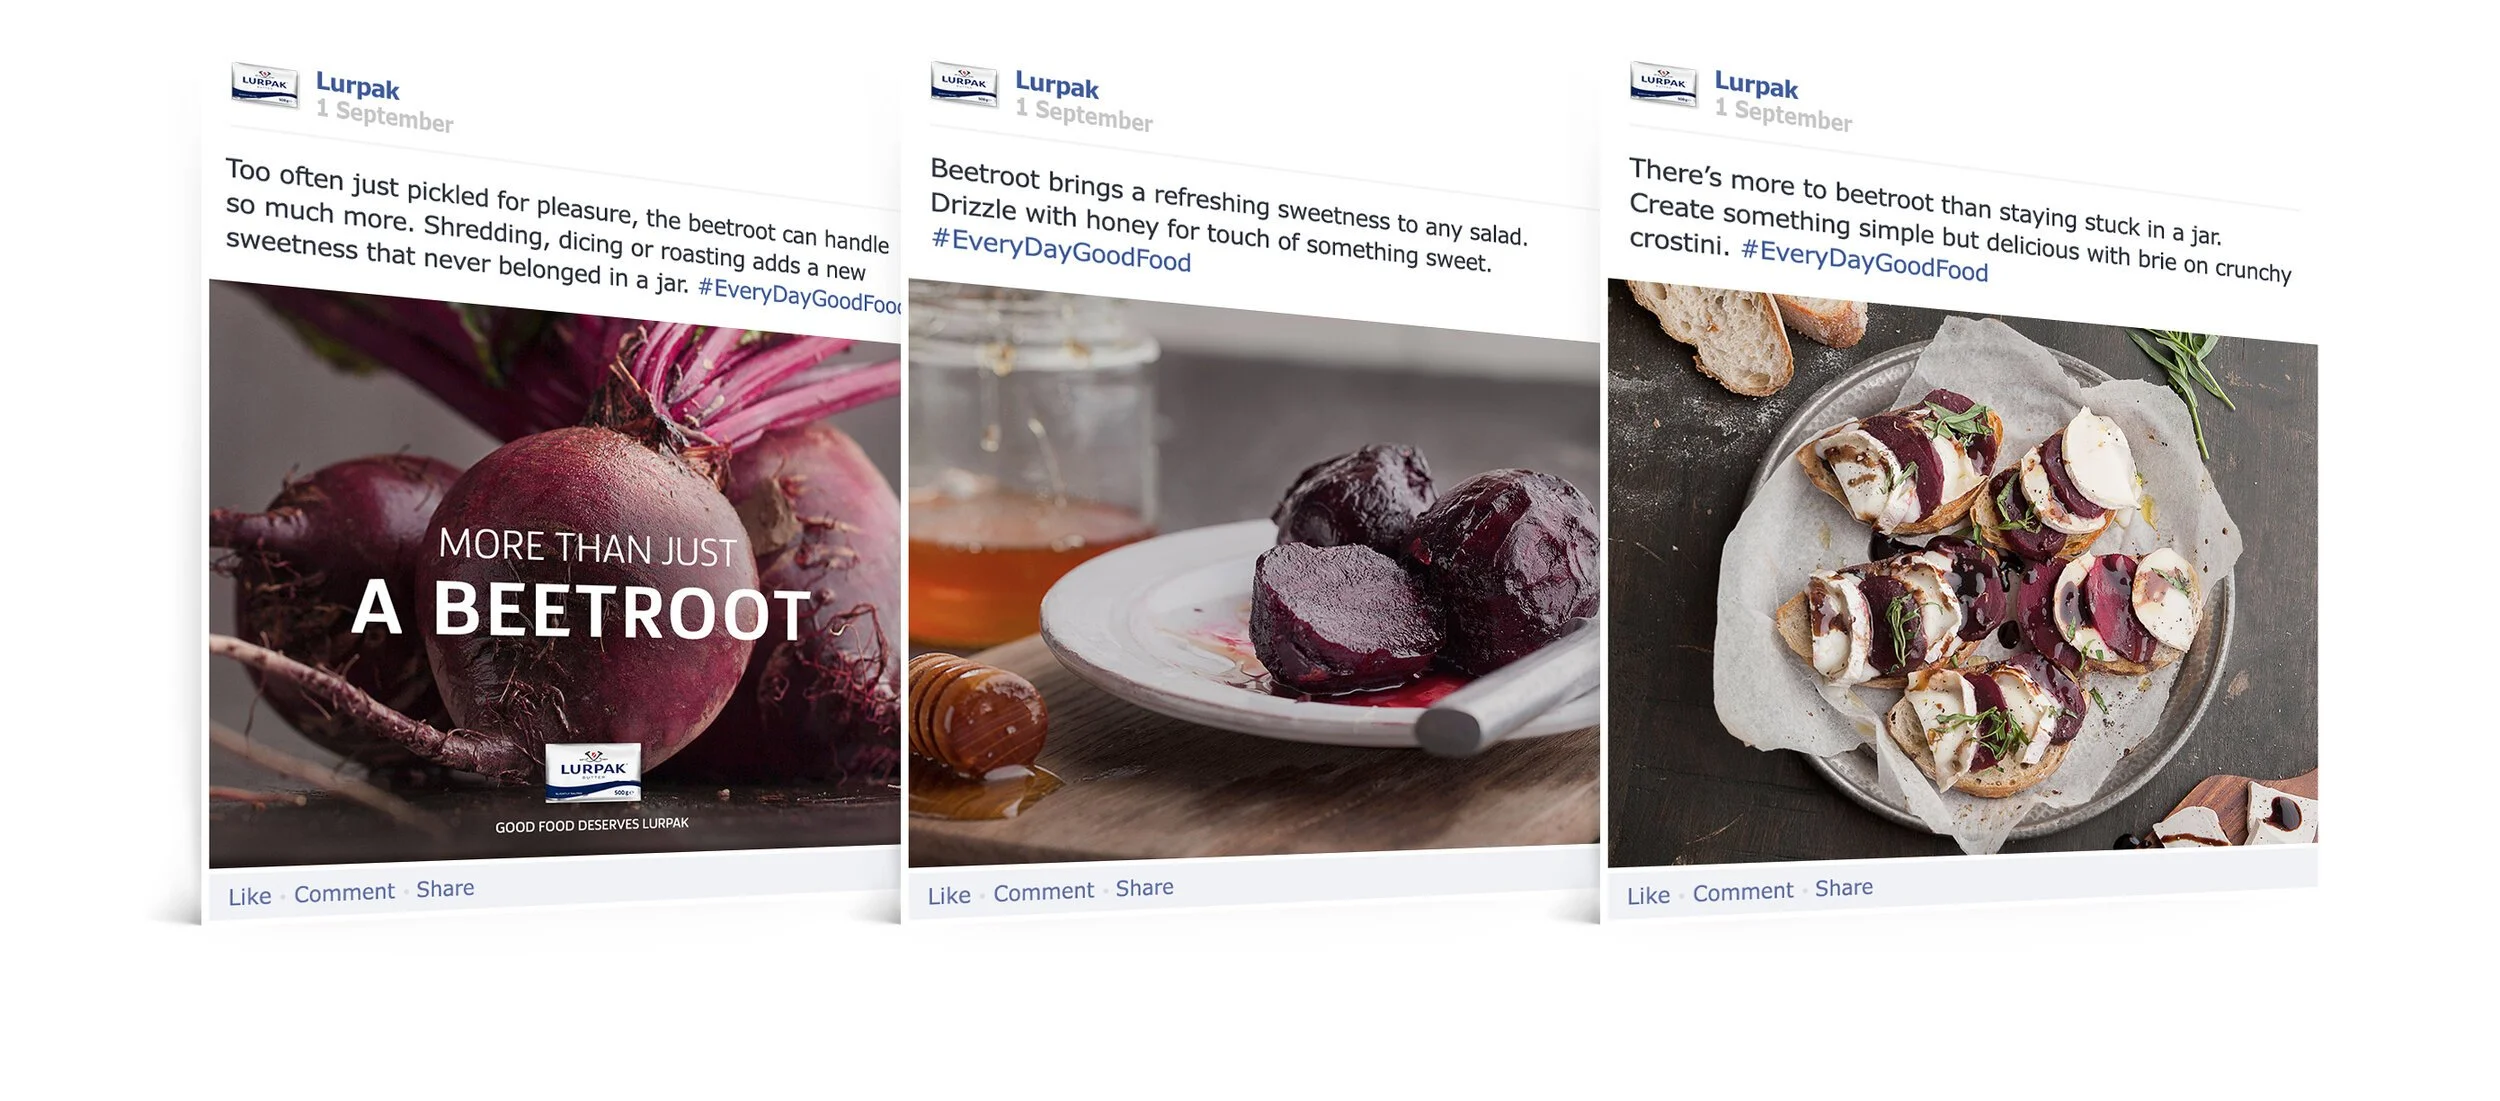
Task: Click Lurpak avatar icon on middle post
Action: click(964, 83)
